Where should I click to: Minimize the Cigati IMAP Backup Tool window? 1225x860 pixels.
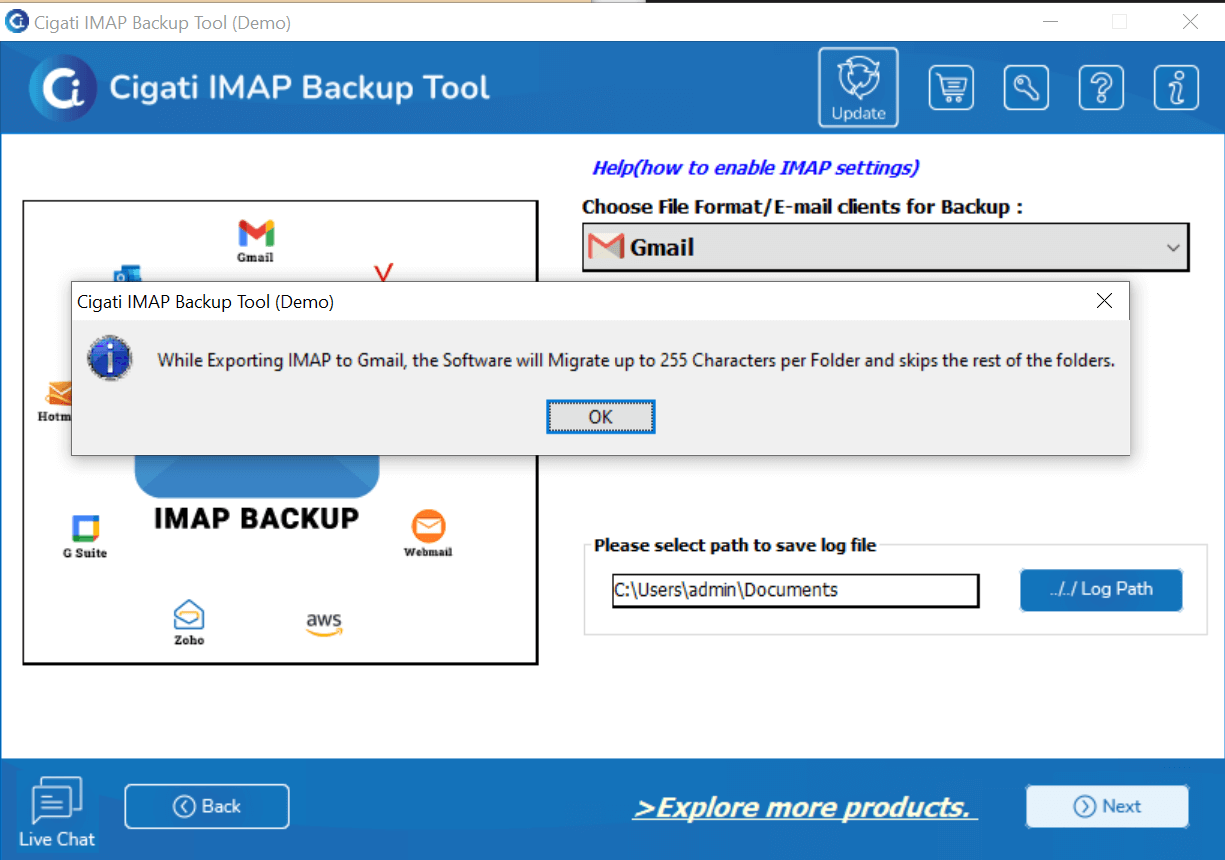pyautogui.click(x=1051, y=21)
